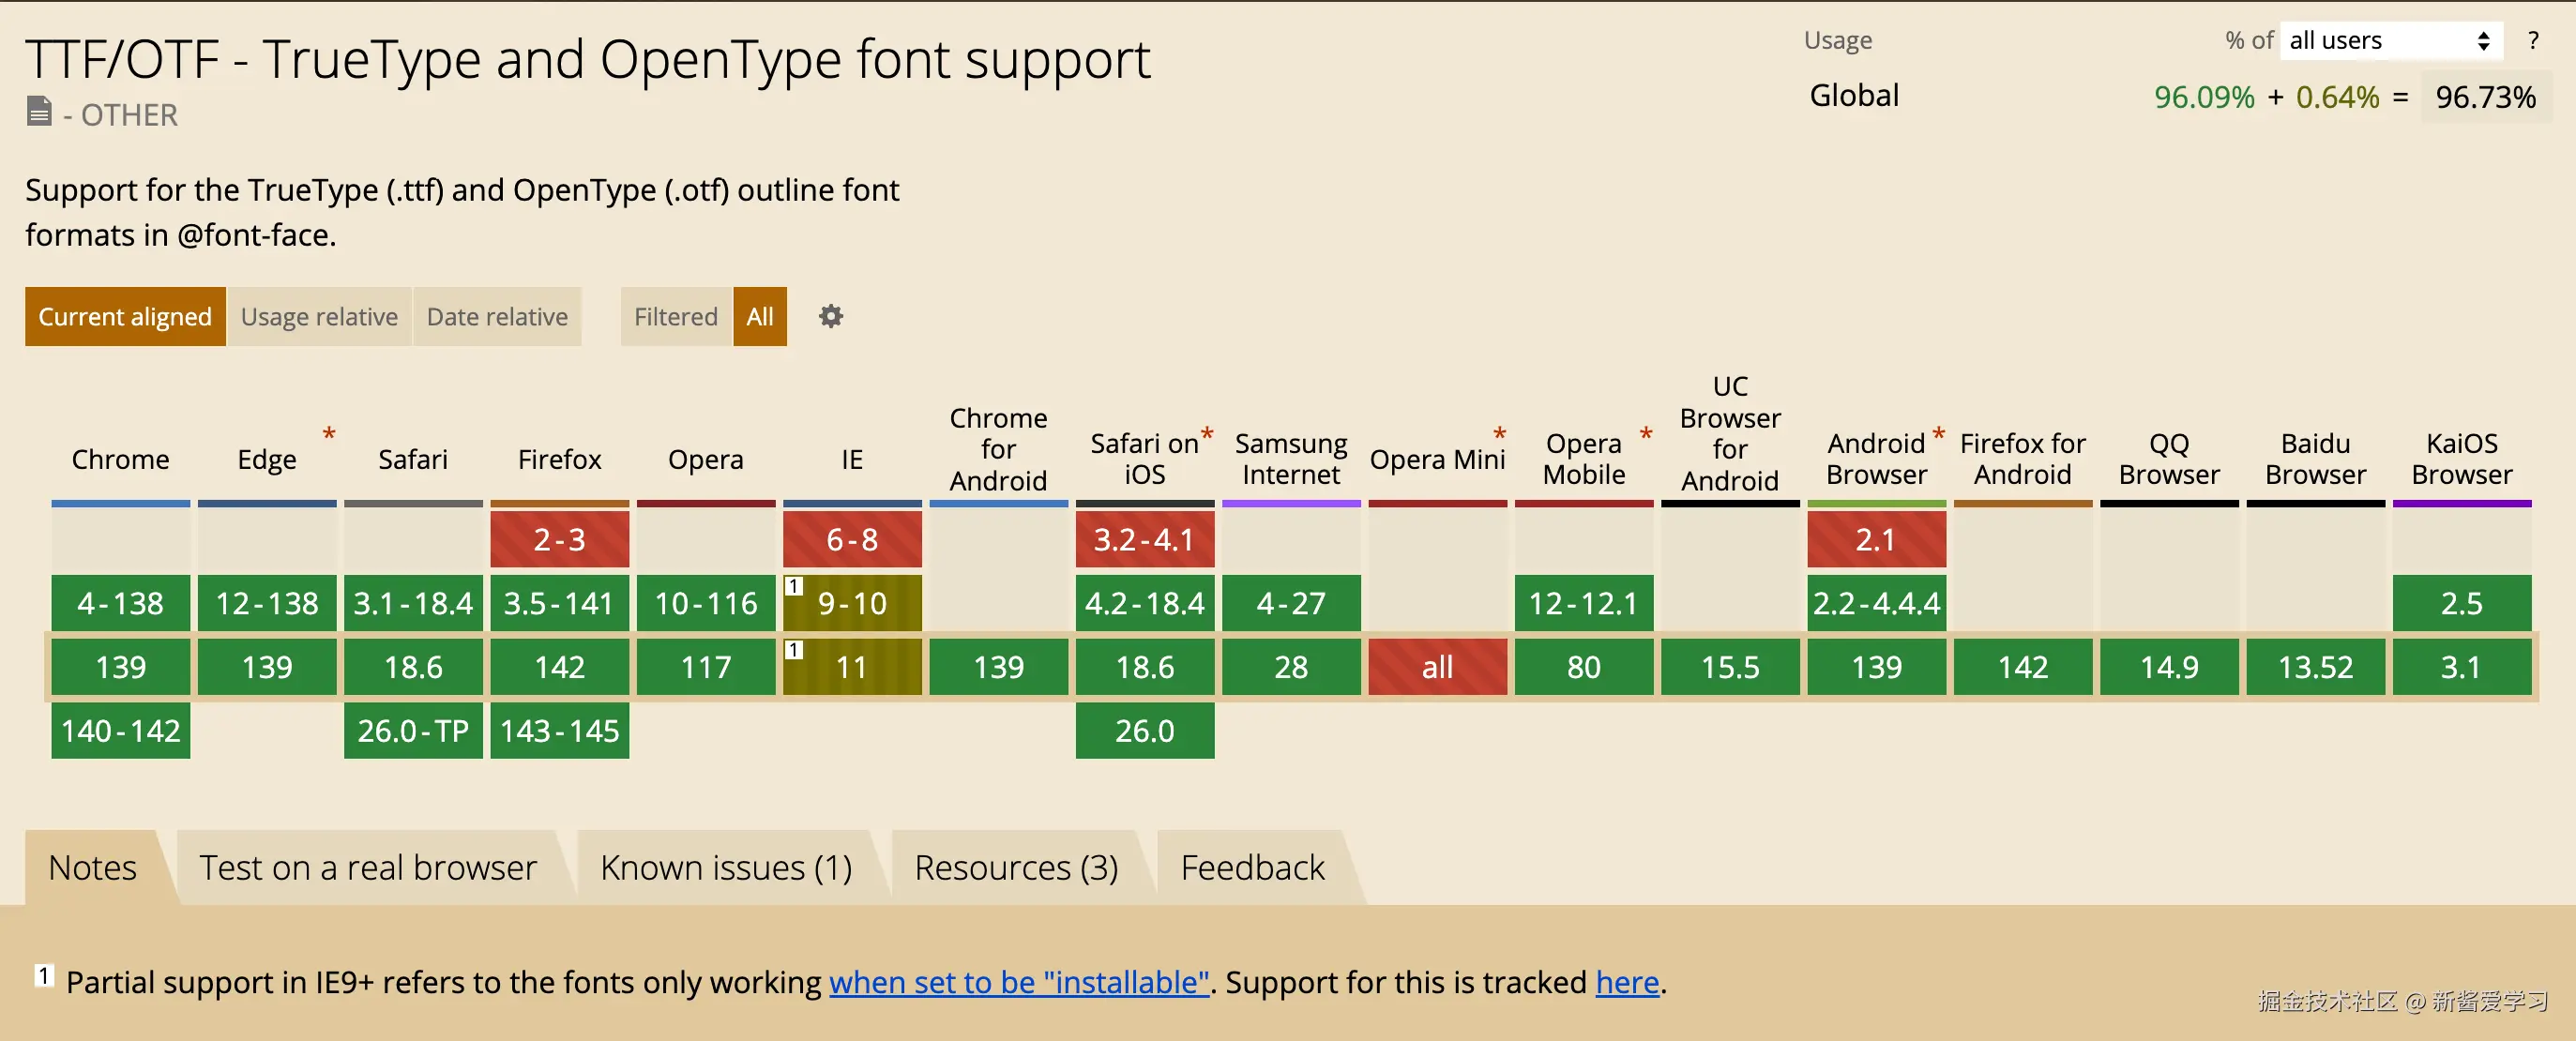Expand the Chrome 4-138 version cell
This screenshot has width=2576, height=1041.
click(x=121, y=603)
